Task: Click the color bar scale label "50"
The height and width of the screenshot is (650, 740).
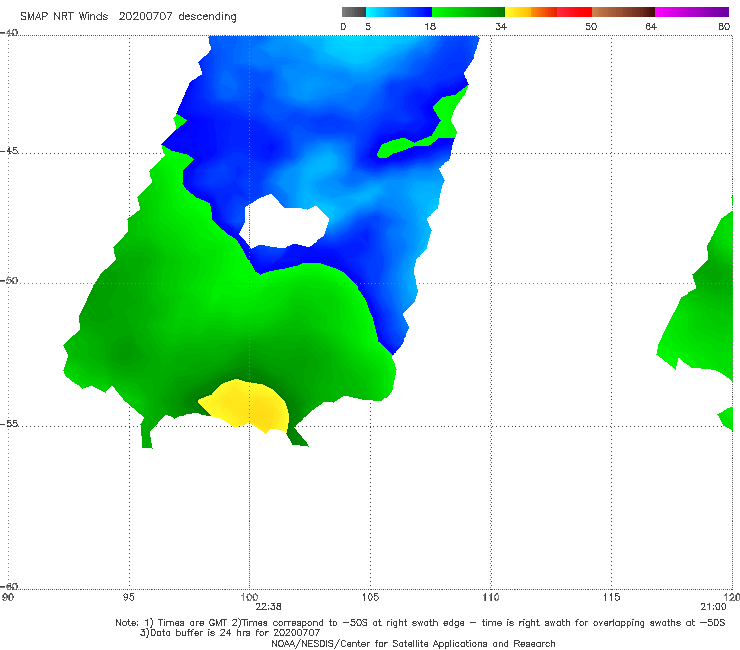Action: coord(591,26)
